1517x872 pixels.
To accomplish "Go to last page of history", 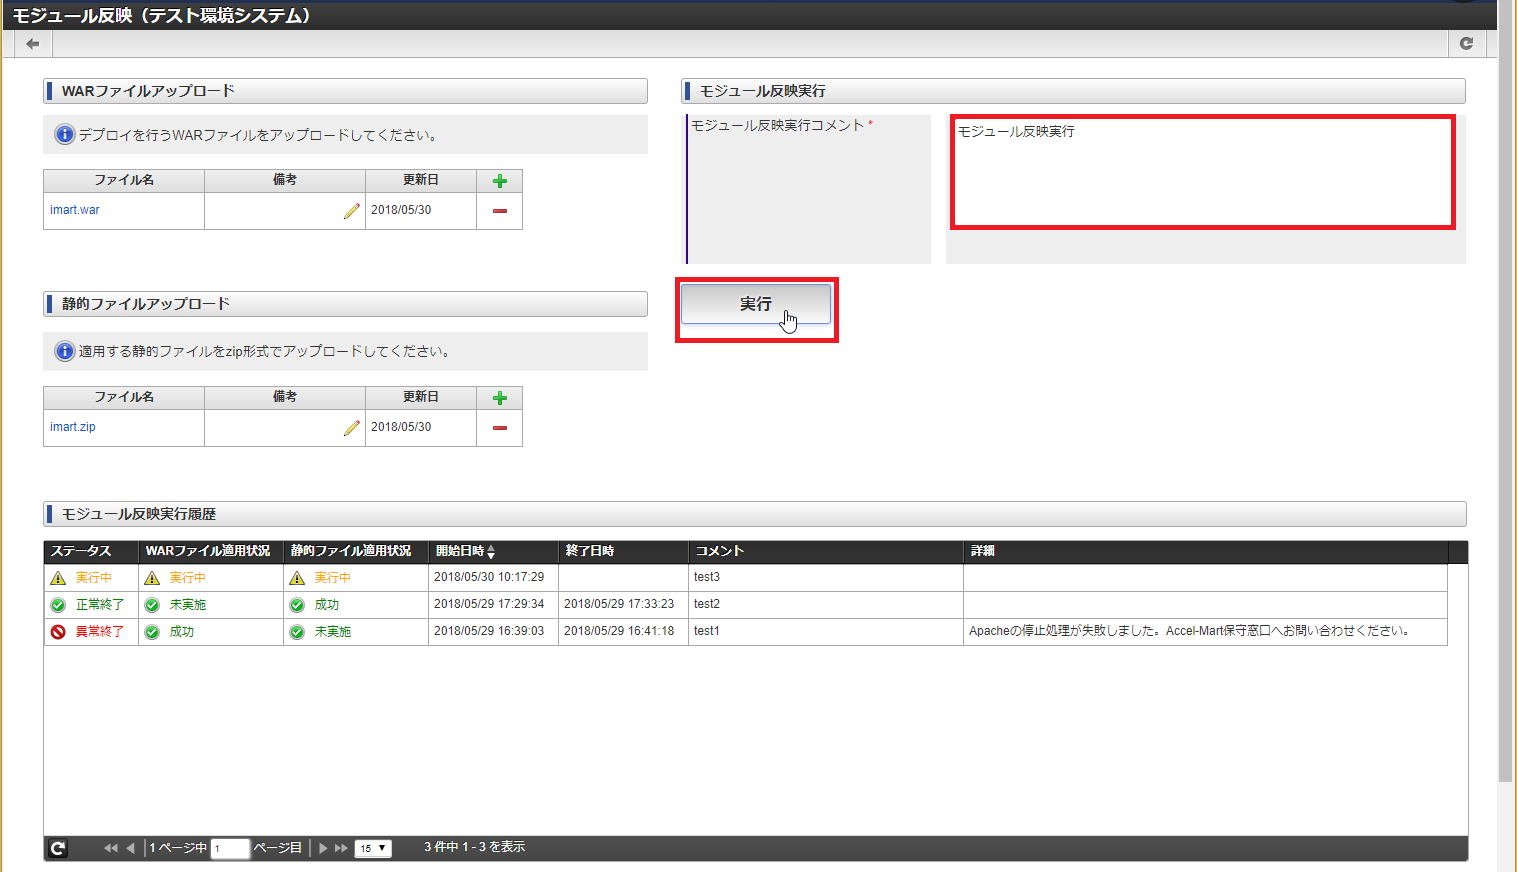I will [x=341, y=848].
